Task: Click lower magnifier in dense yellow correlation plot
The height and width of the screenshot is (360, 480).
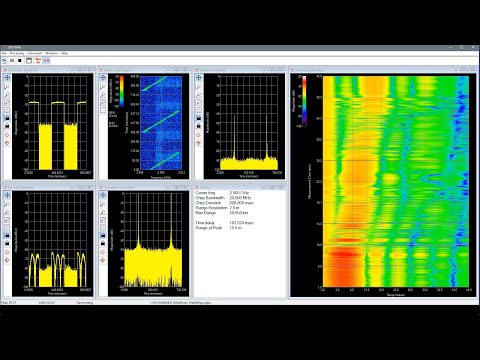Action: point(103,212)
